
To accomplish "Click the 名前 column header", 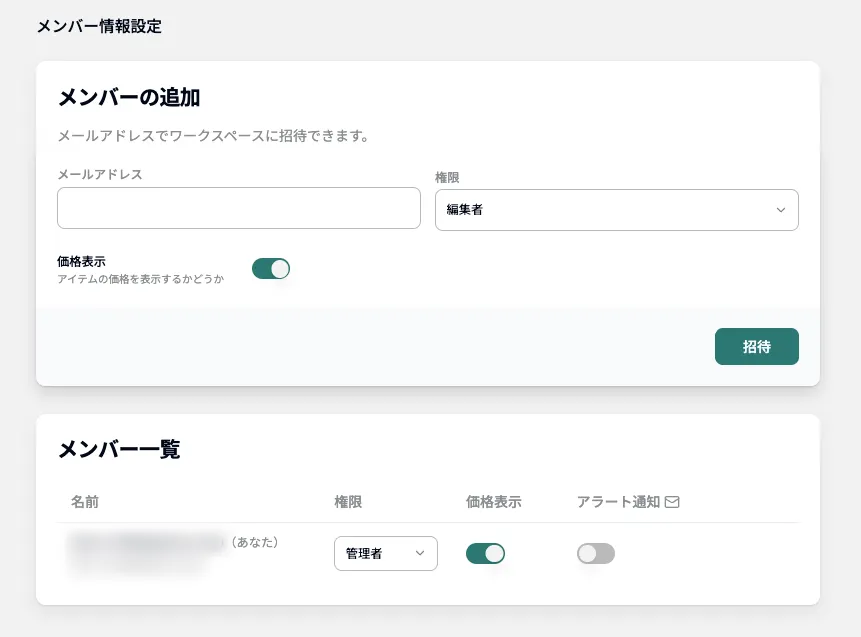I will (x=85, y=501).
